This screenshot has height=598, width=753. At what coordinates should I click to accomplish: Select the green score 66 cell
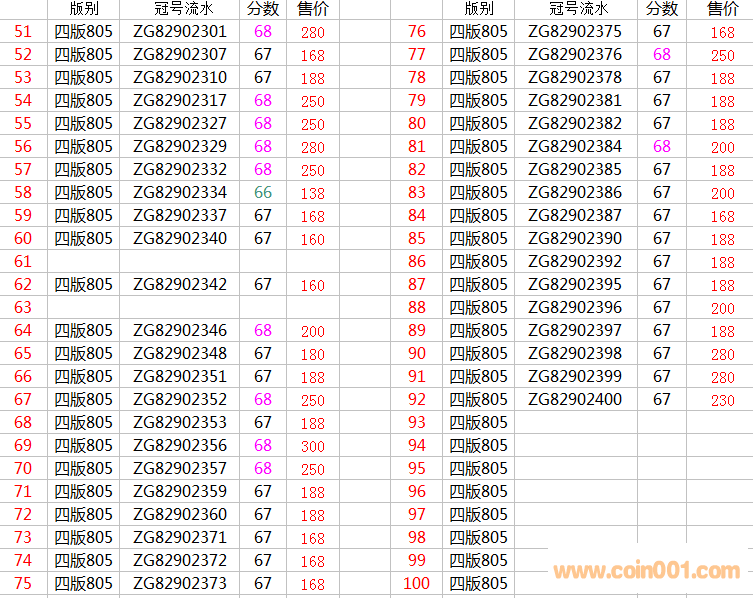[x=263, y=192]
